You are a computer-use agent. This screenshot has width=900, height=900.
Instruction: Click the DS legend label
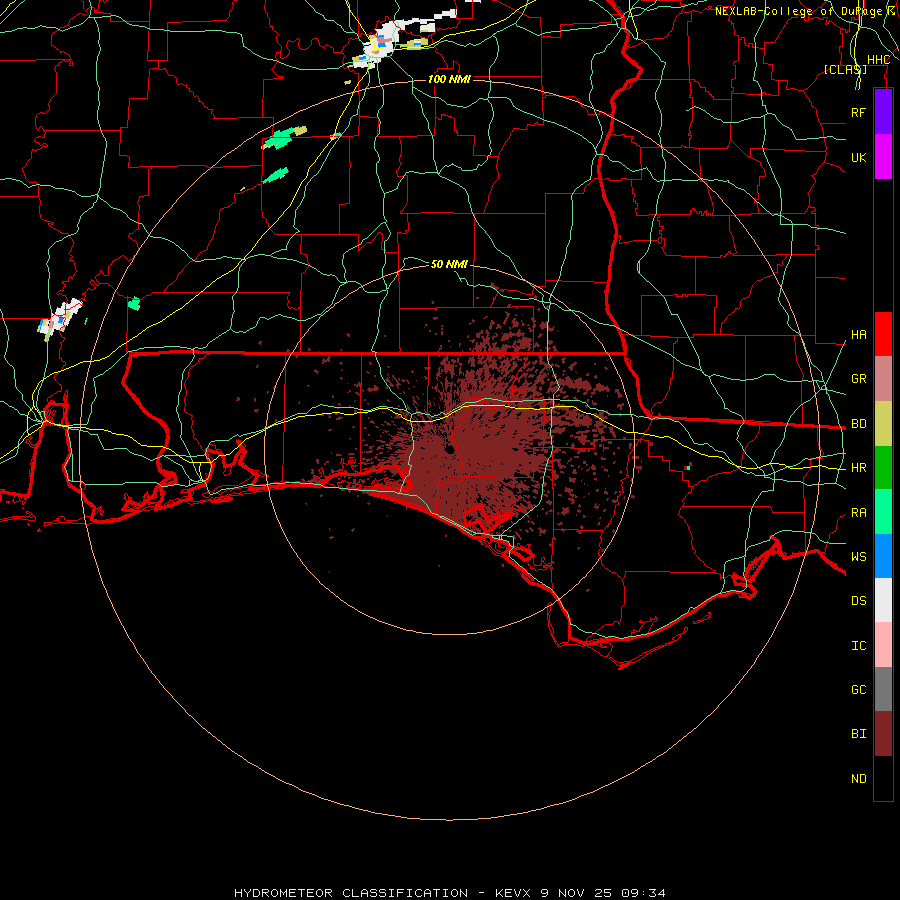[858, 601]
